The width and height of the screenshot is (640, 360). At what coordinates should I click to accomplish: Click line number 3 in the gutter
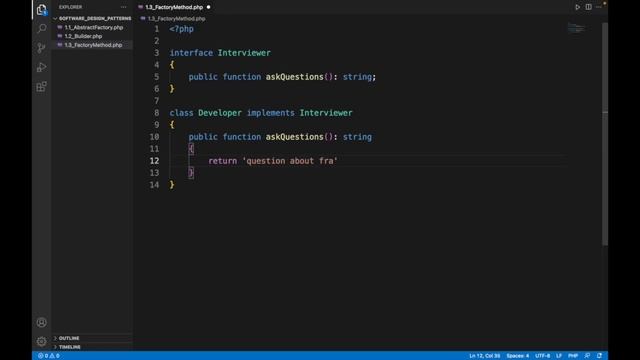click(x=157, y=53)
